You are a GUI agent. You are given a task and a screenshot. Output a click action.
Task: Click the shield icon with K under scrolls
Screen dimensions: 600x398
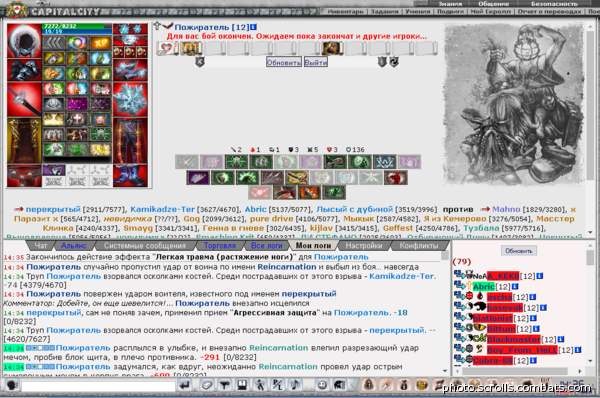point(200,62)
